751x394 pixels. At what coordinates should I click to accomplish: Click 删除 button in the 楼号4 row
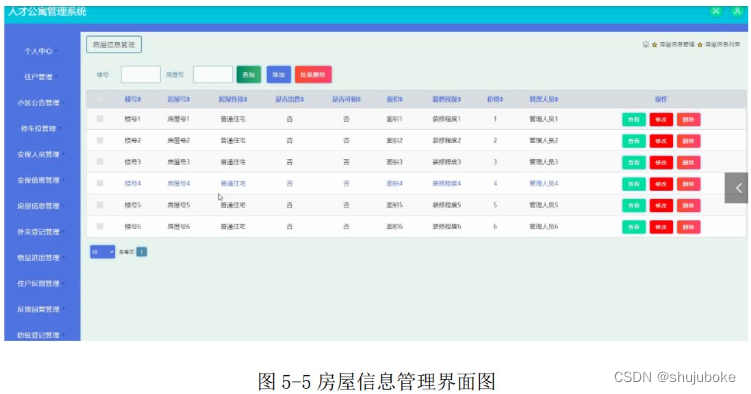688,184
